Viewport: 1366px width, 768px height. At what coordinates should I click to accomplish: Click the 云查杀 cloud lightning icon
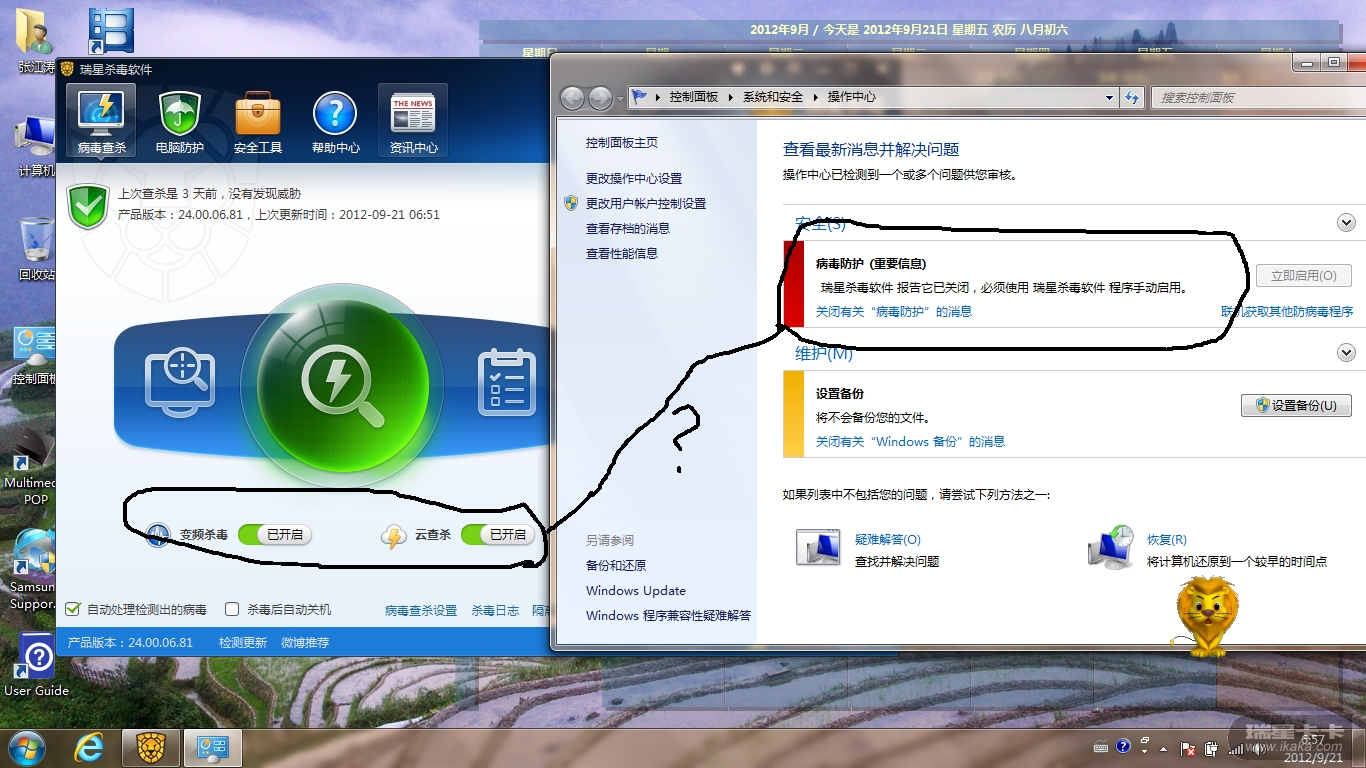click(393, 536)
